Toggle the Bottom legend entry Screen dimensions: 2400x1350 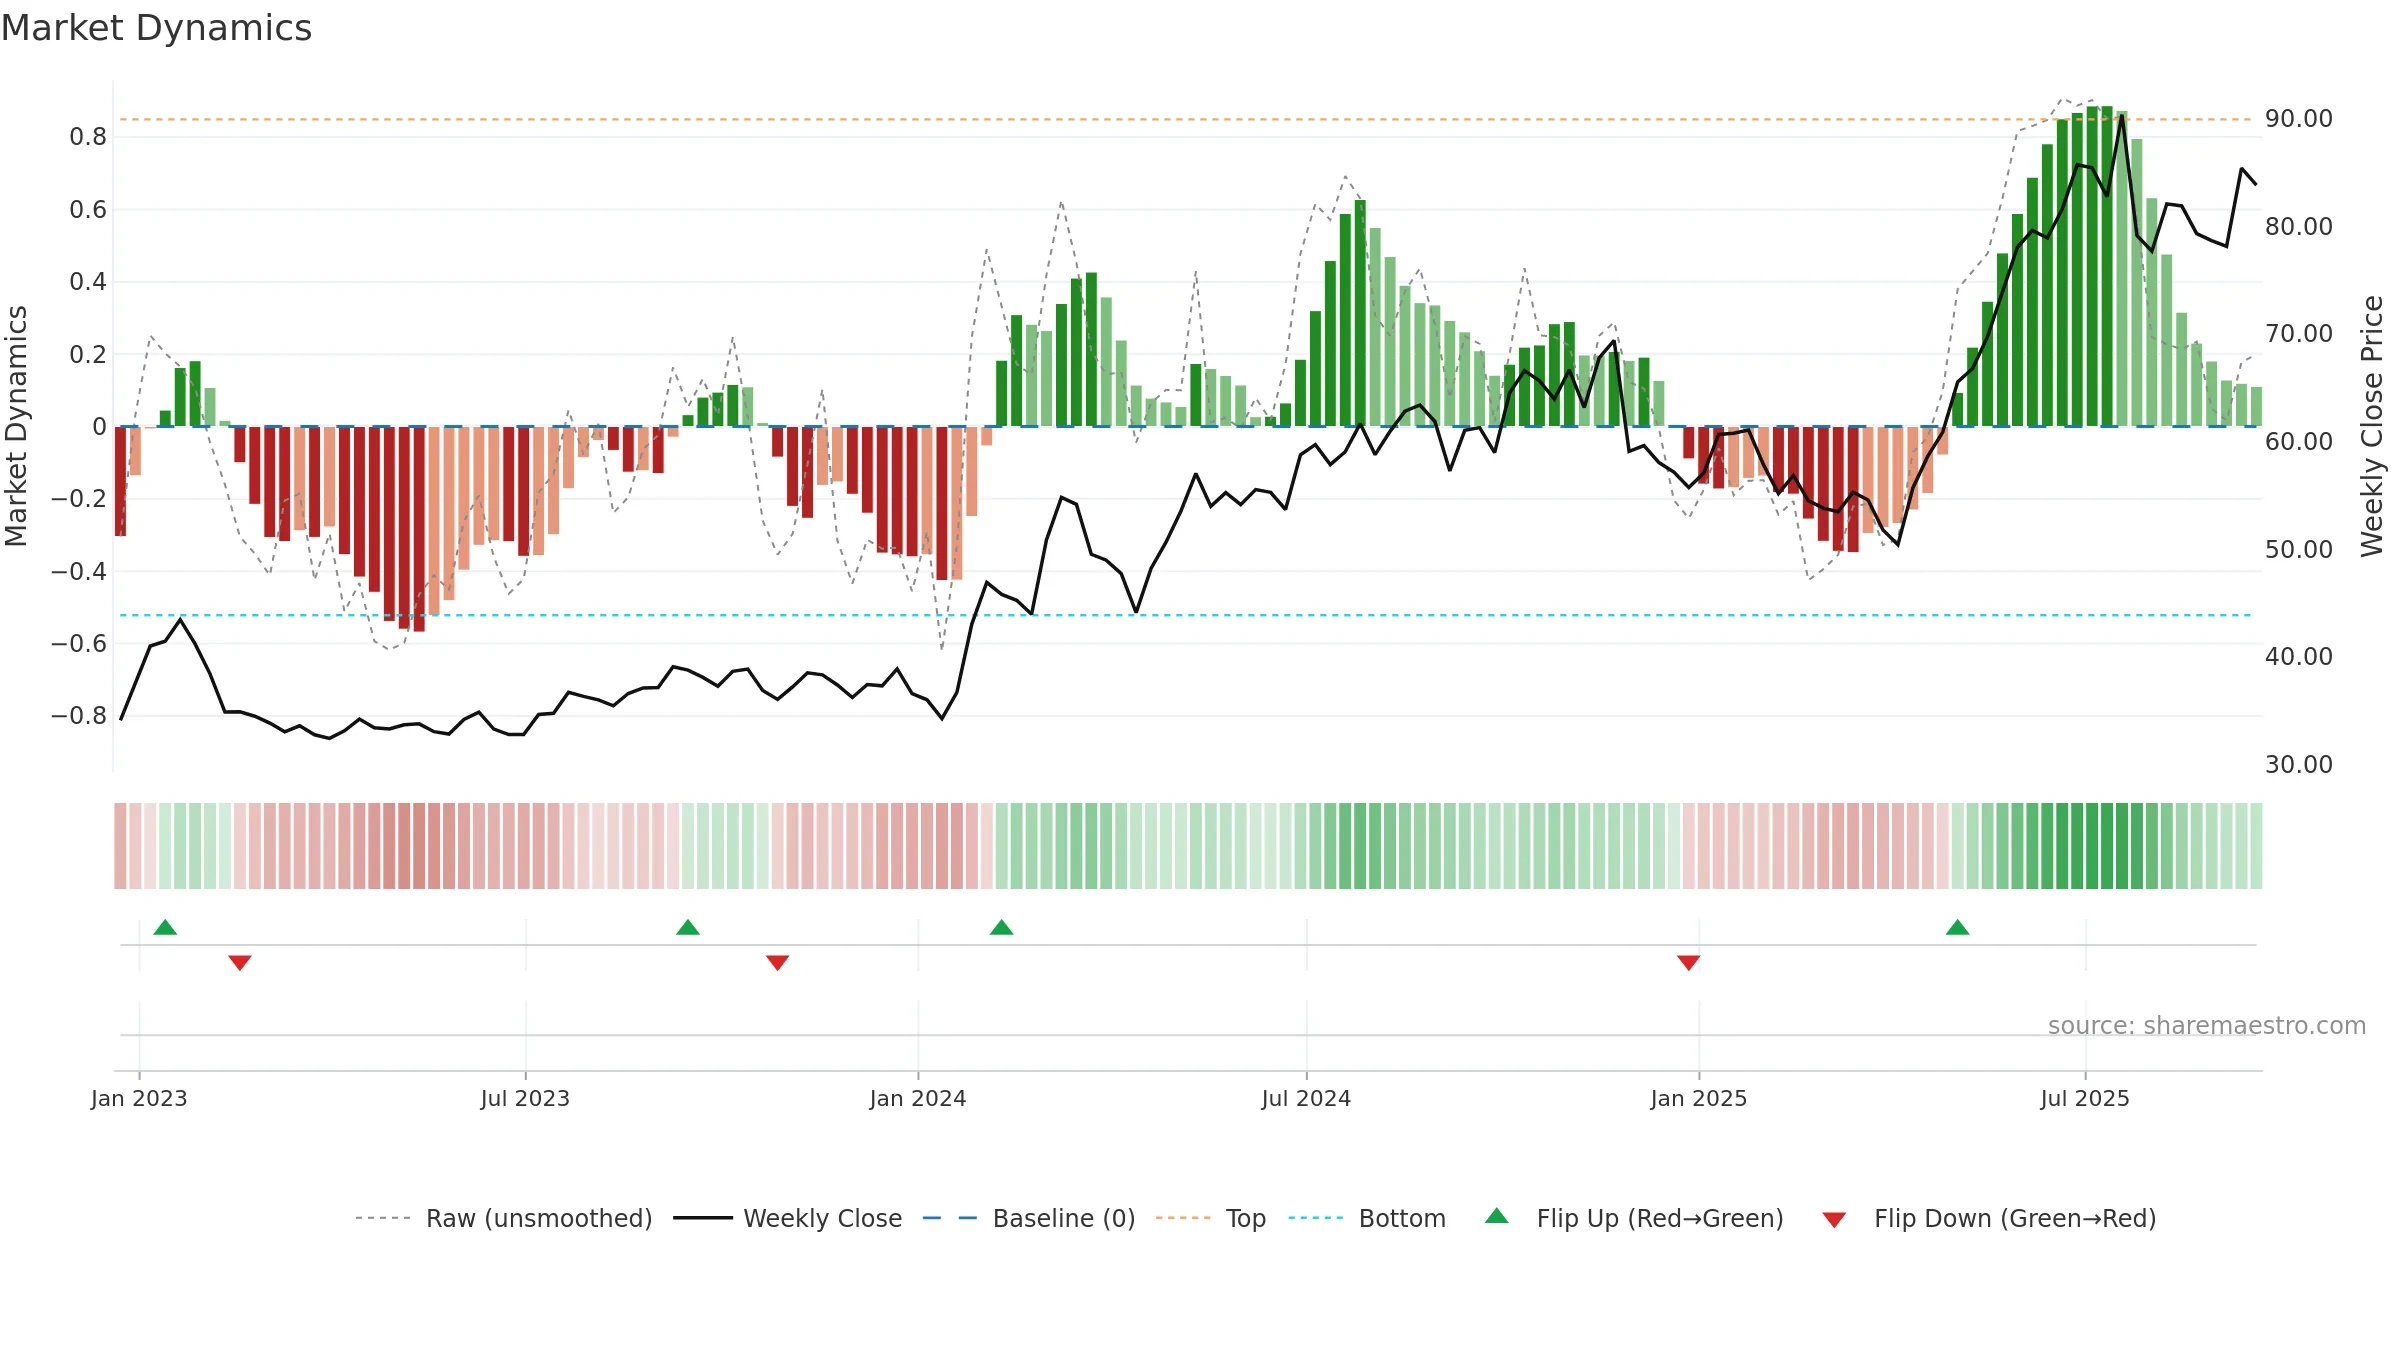tap(1366, 1218)
